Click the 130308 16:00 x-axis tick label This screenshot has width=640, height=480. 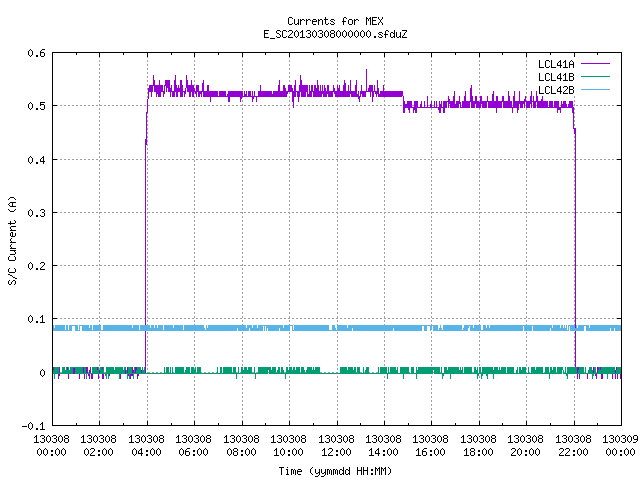tap(431, 445)
